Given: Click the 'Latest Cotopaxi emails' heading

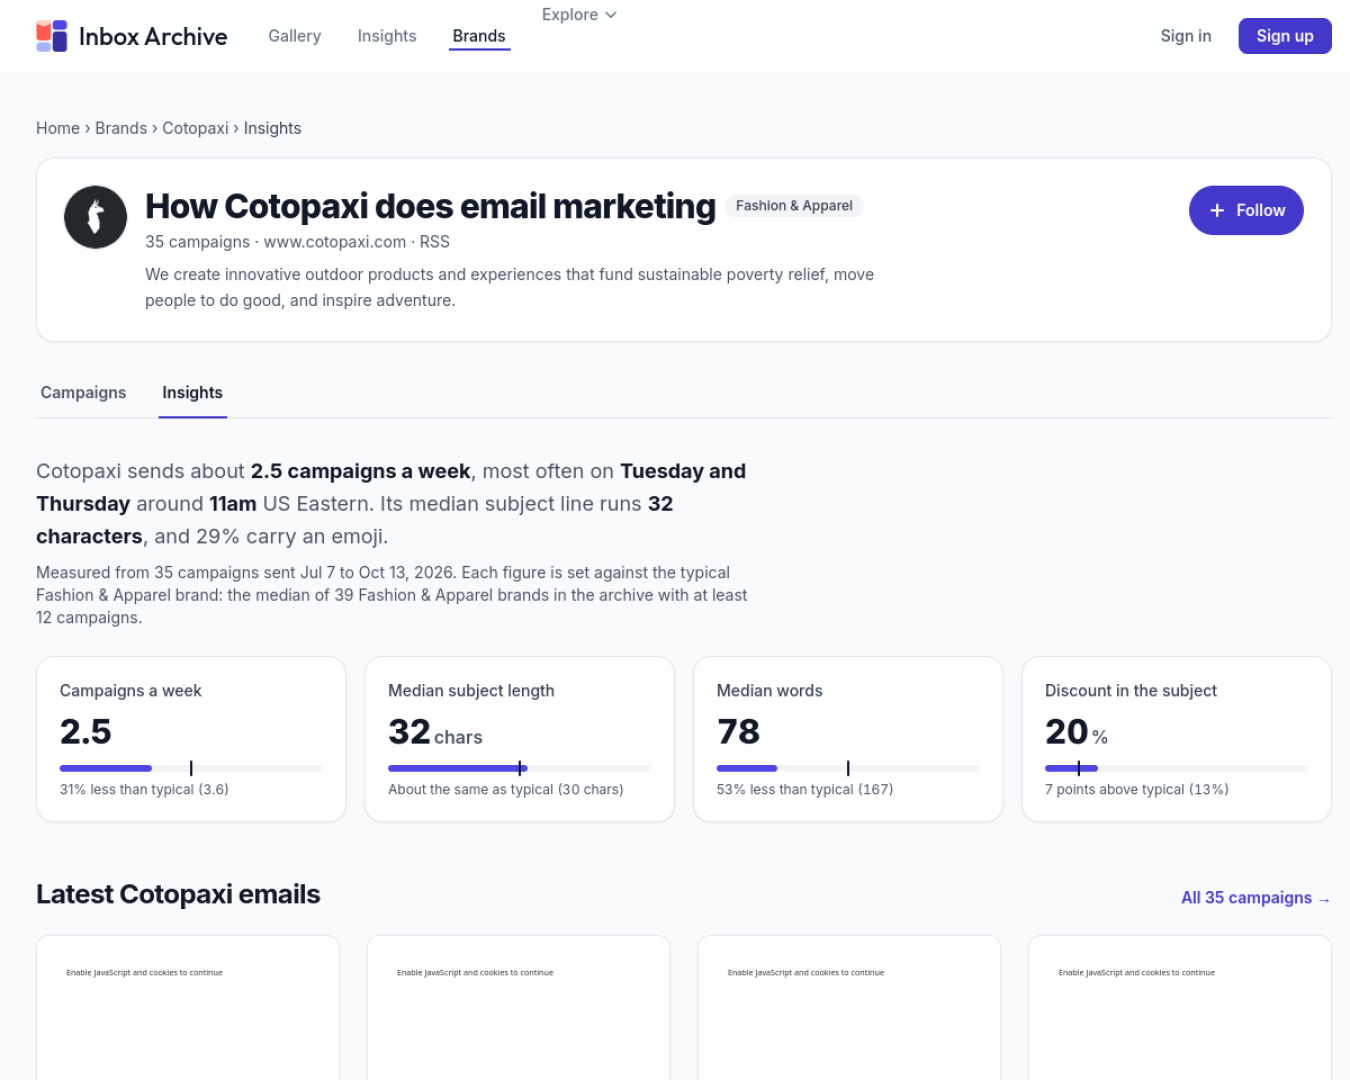Looking at the screenshot, I should coord(178,894).
